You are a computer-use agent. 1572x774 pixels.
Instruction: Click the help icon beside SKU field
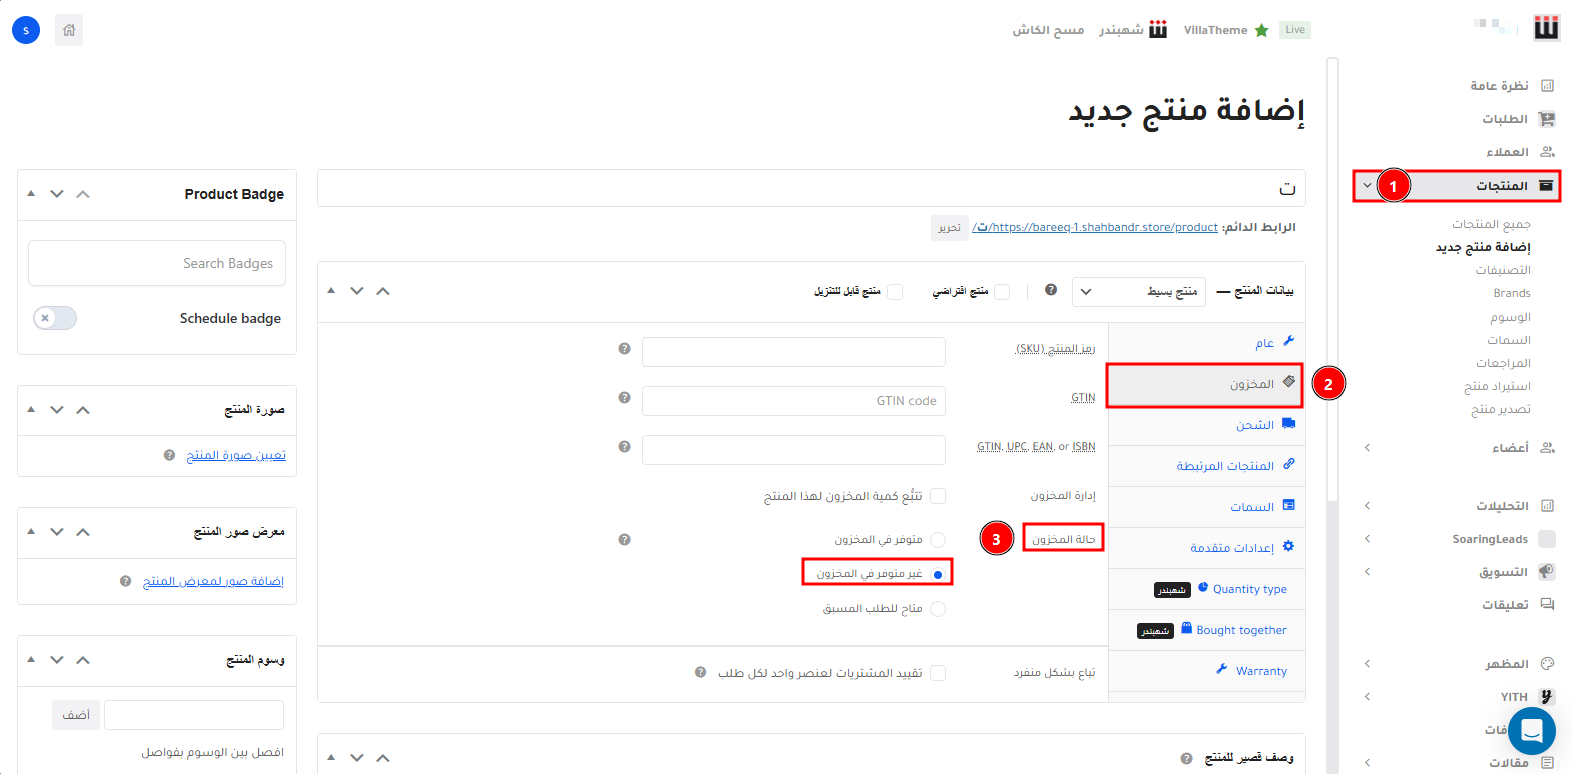point(624,349)
